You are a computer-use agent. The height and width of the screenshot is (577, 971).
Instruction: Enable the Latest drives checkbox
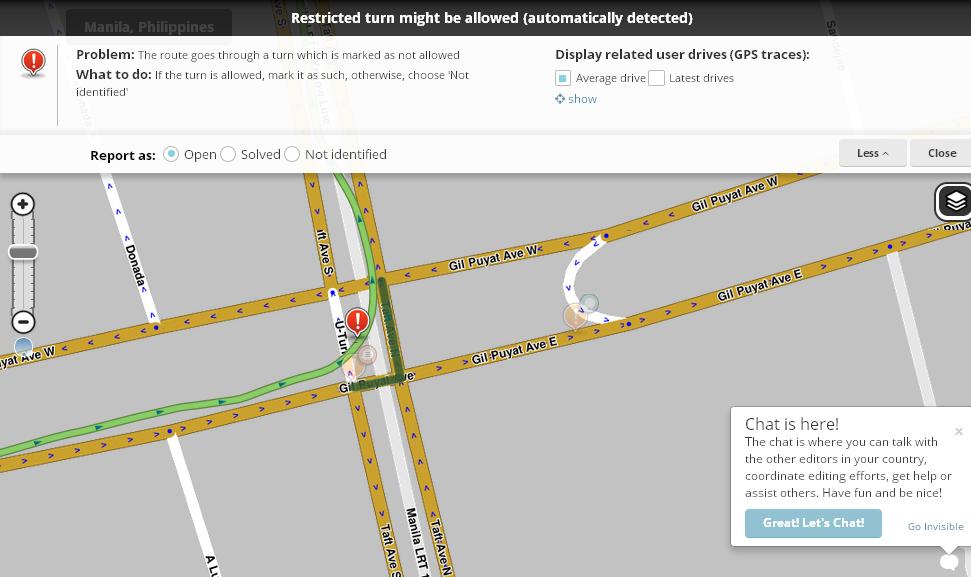pyautogui.click(x=657, y=77)
